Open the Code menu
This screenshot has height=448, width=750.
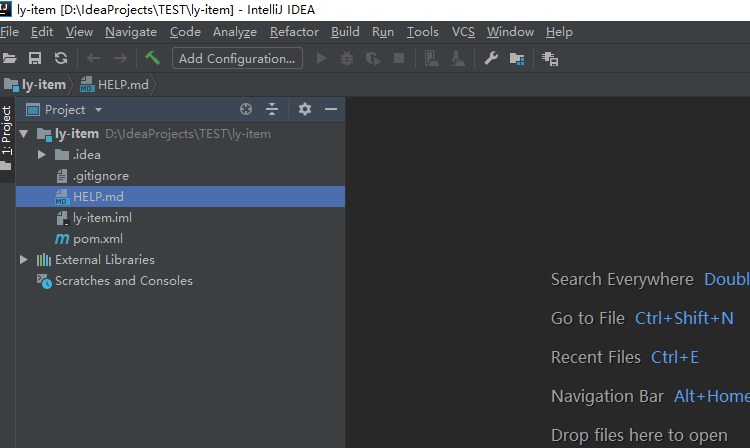point(185,32)
